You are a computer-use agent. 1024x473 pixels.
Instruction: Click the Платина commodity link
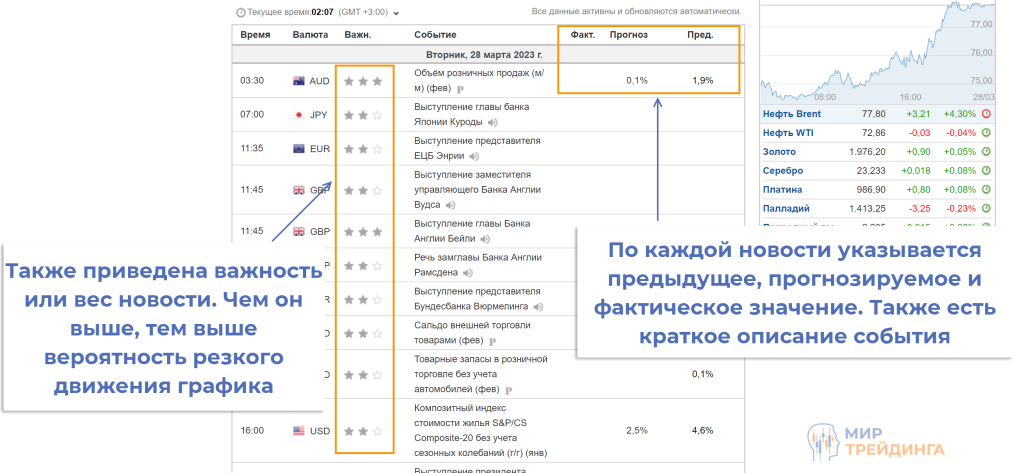click(782, 189)
